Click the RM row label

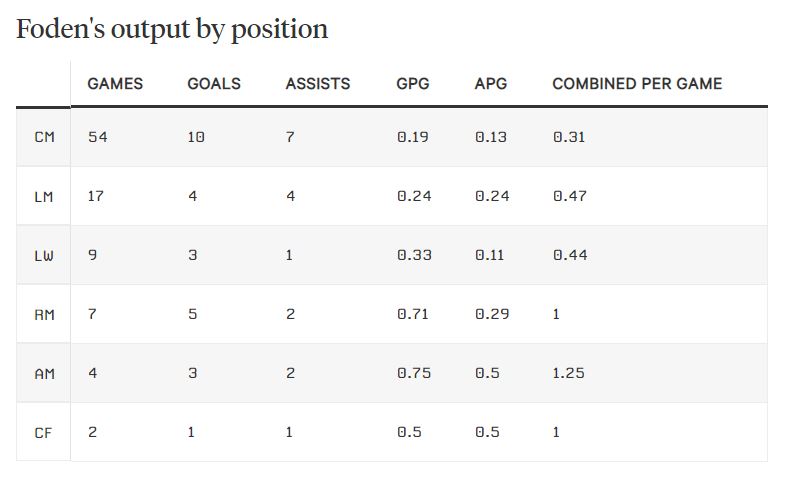(x=44, y=314)
